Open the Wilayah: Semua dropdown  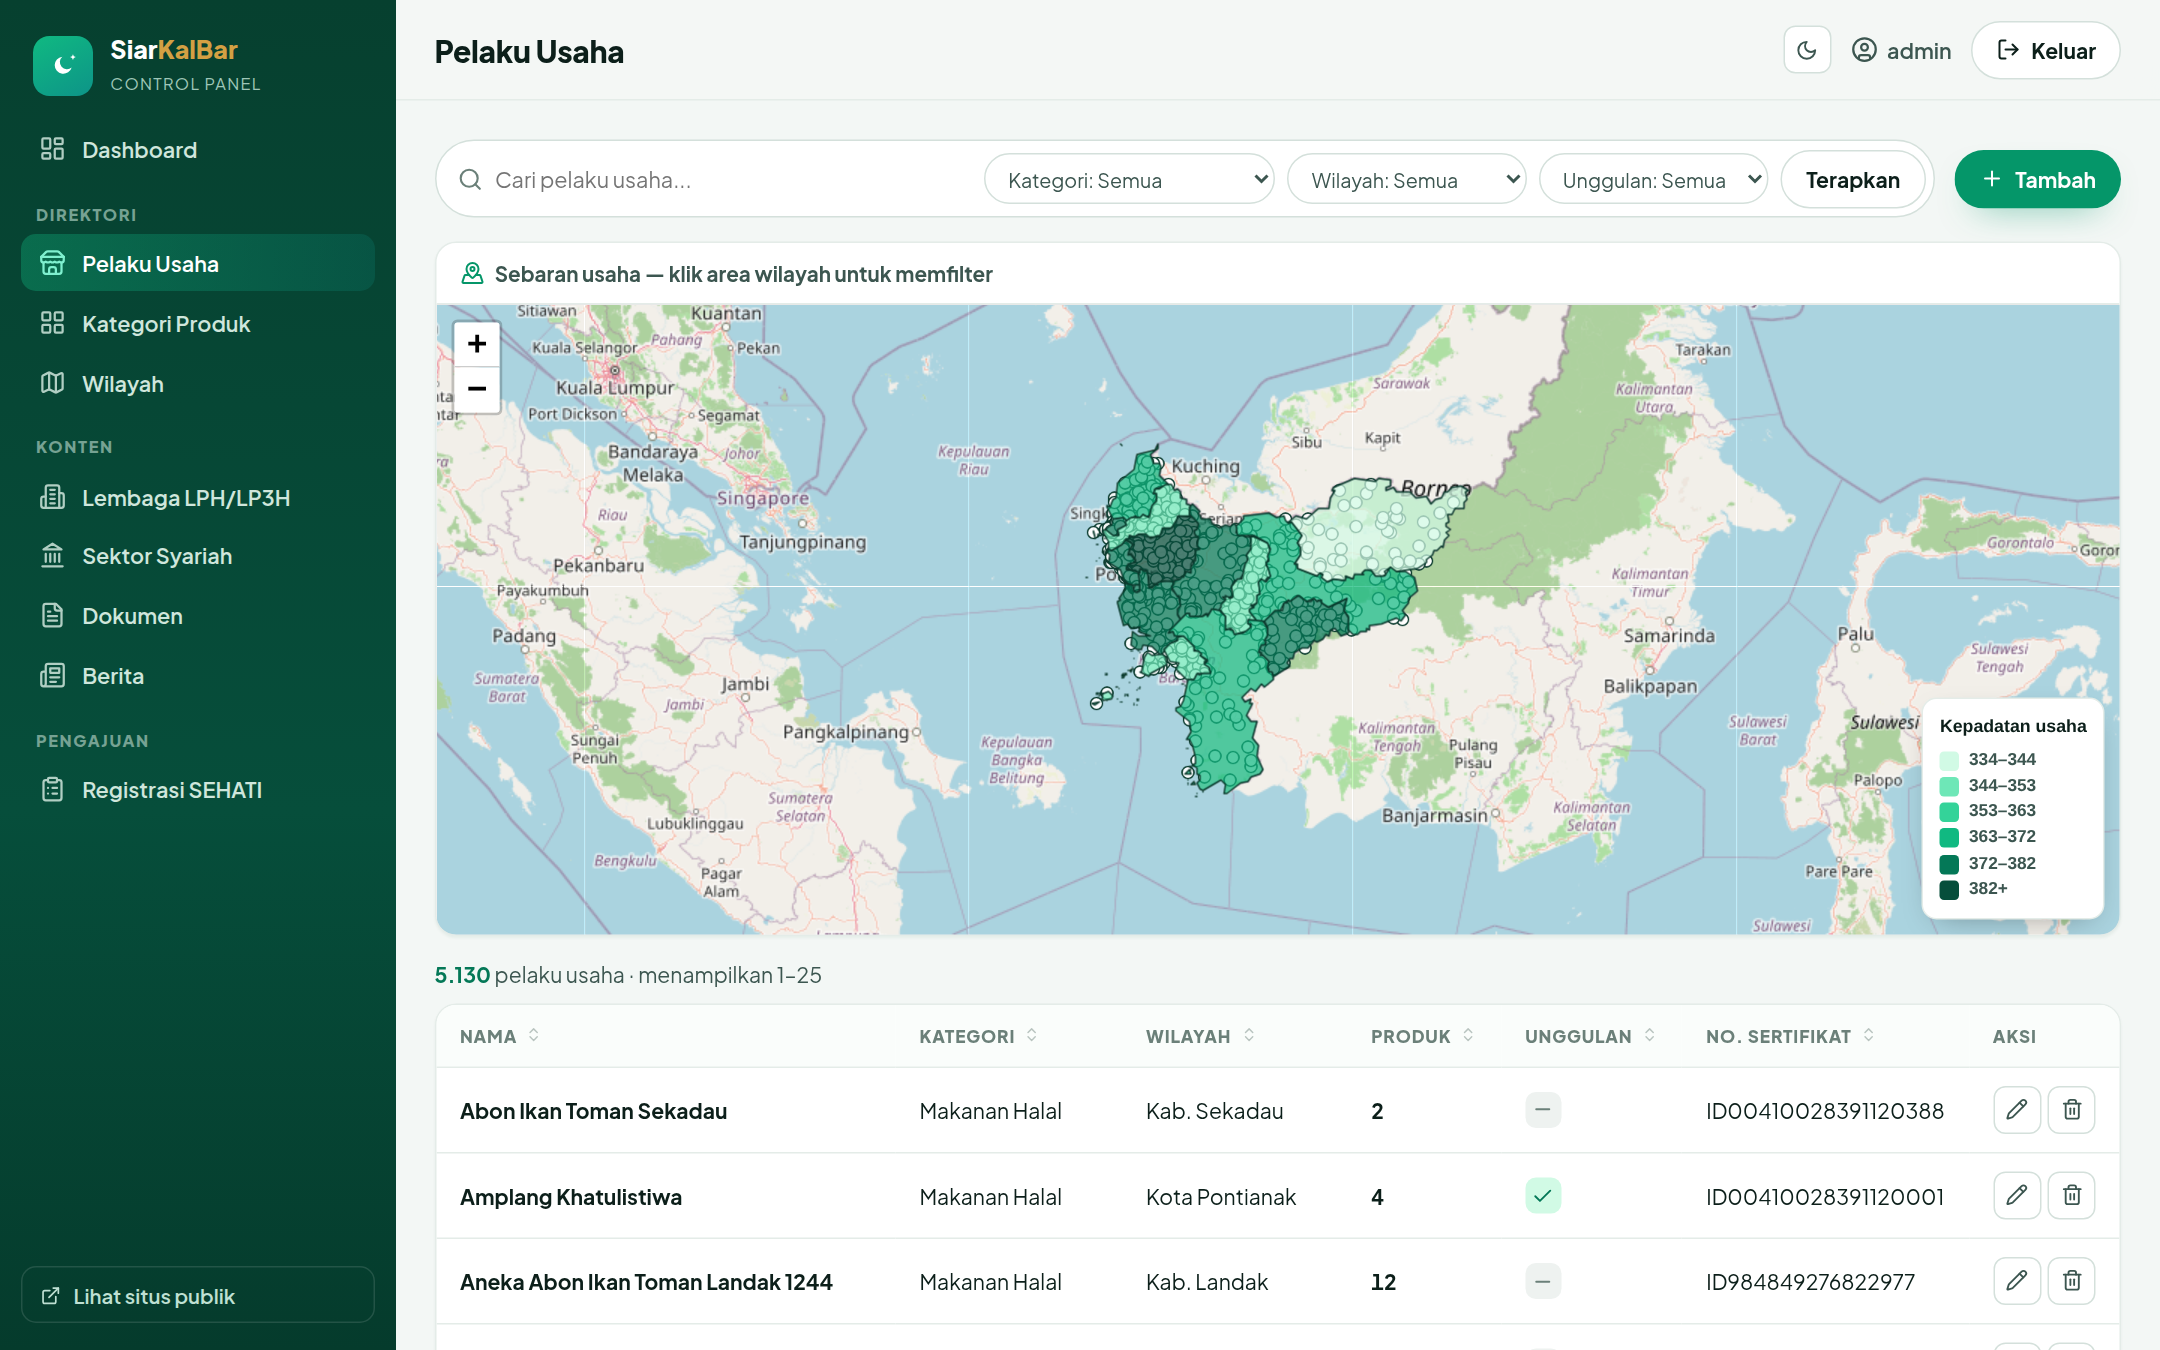1406,180
